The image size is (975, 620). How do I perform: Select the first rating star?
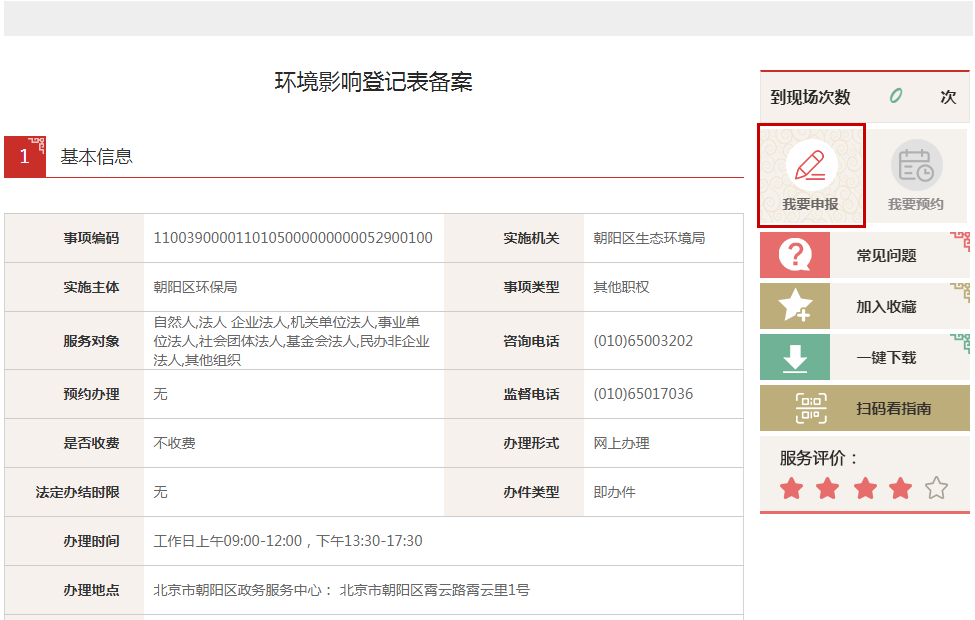click(x=791, y=488)
